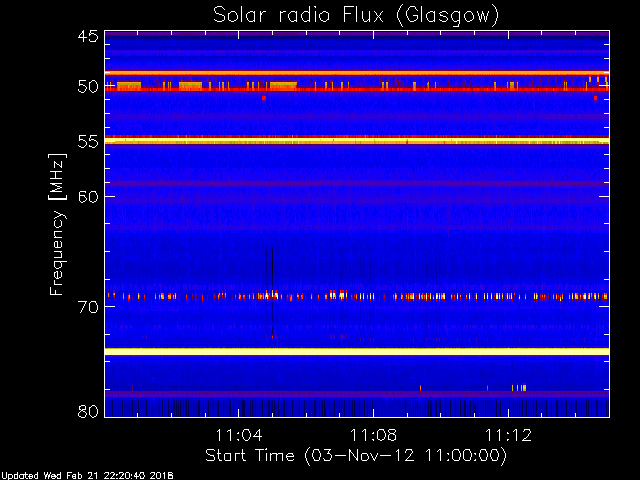This screenshot has width=640, height=480.
Task: Click the '11:04' time tick label
Action: pyautogui.click(x=239, y=435)
